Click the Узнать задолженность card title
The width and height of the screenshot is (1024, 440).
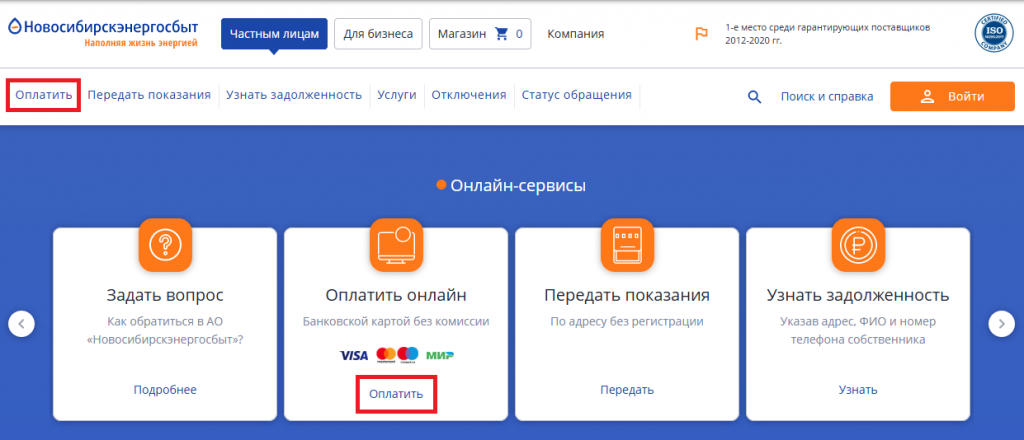tap(858, 296)
